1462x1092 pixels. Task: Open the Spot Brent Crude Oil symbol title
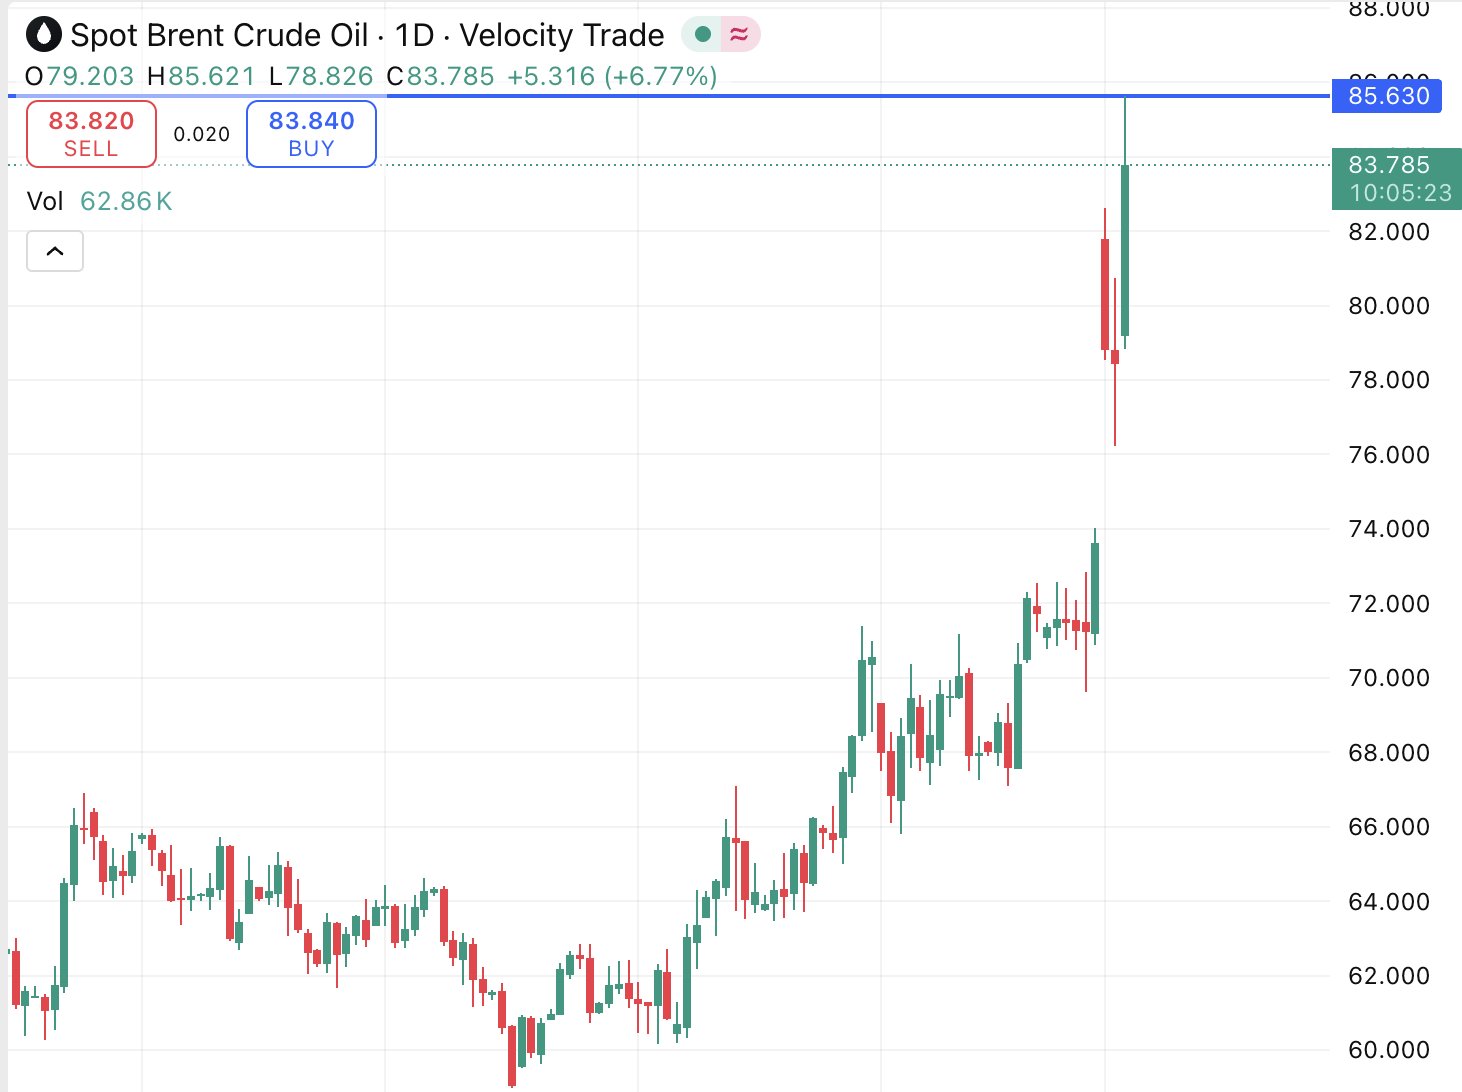[x=219, y=36]
